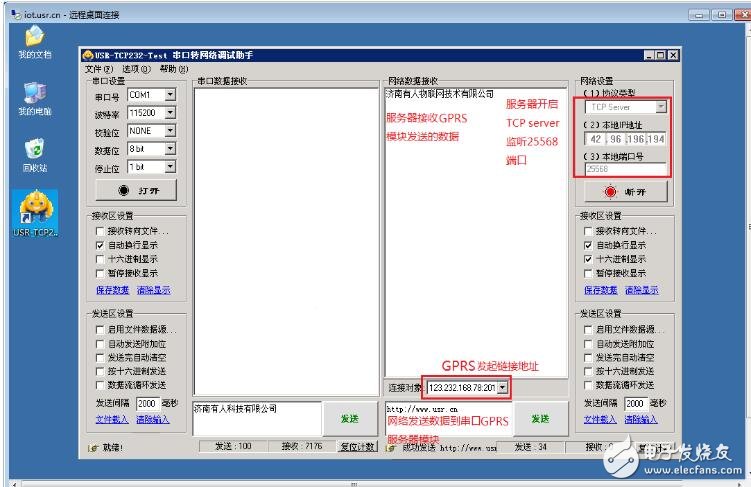Toggle network-side 数据流循环发送 checkbox

point(588,385)
